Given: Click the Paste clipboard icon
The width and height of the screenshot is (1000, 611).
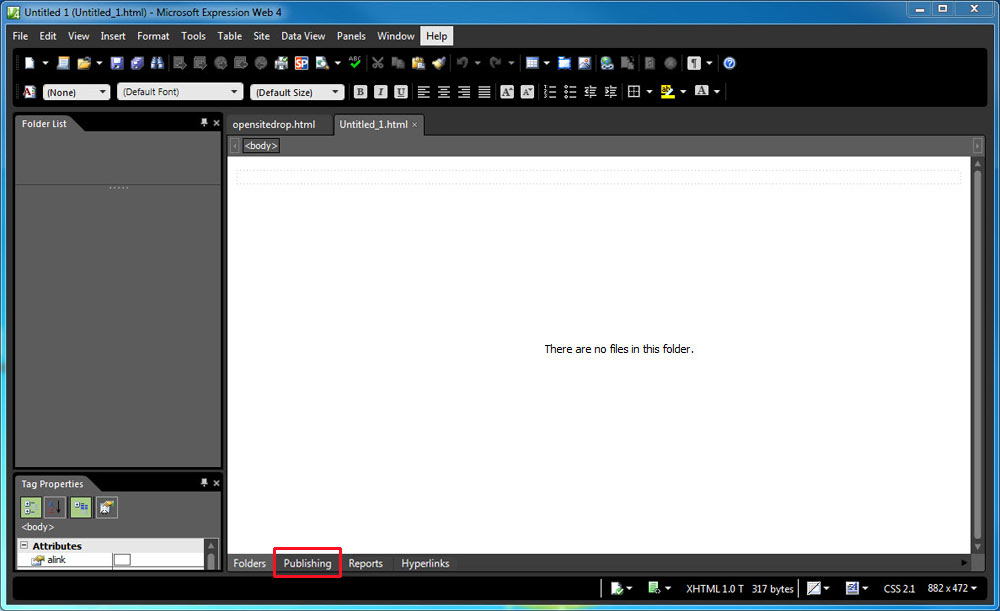Looking at the screenshot, I should coord(418,63).
